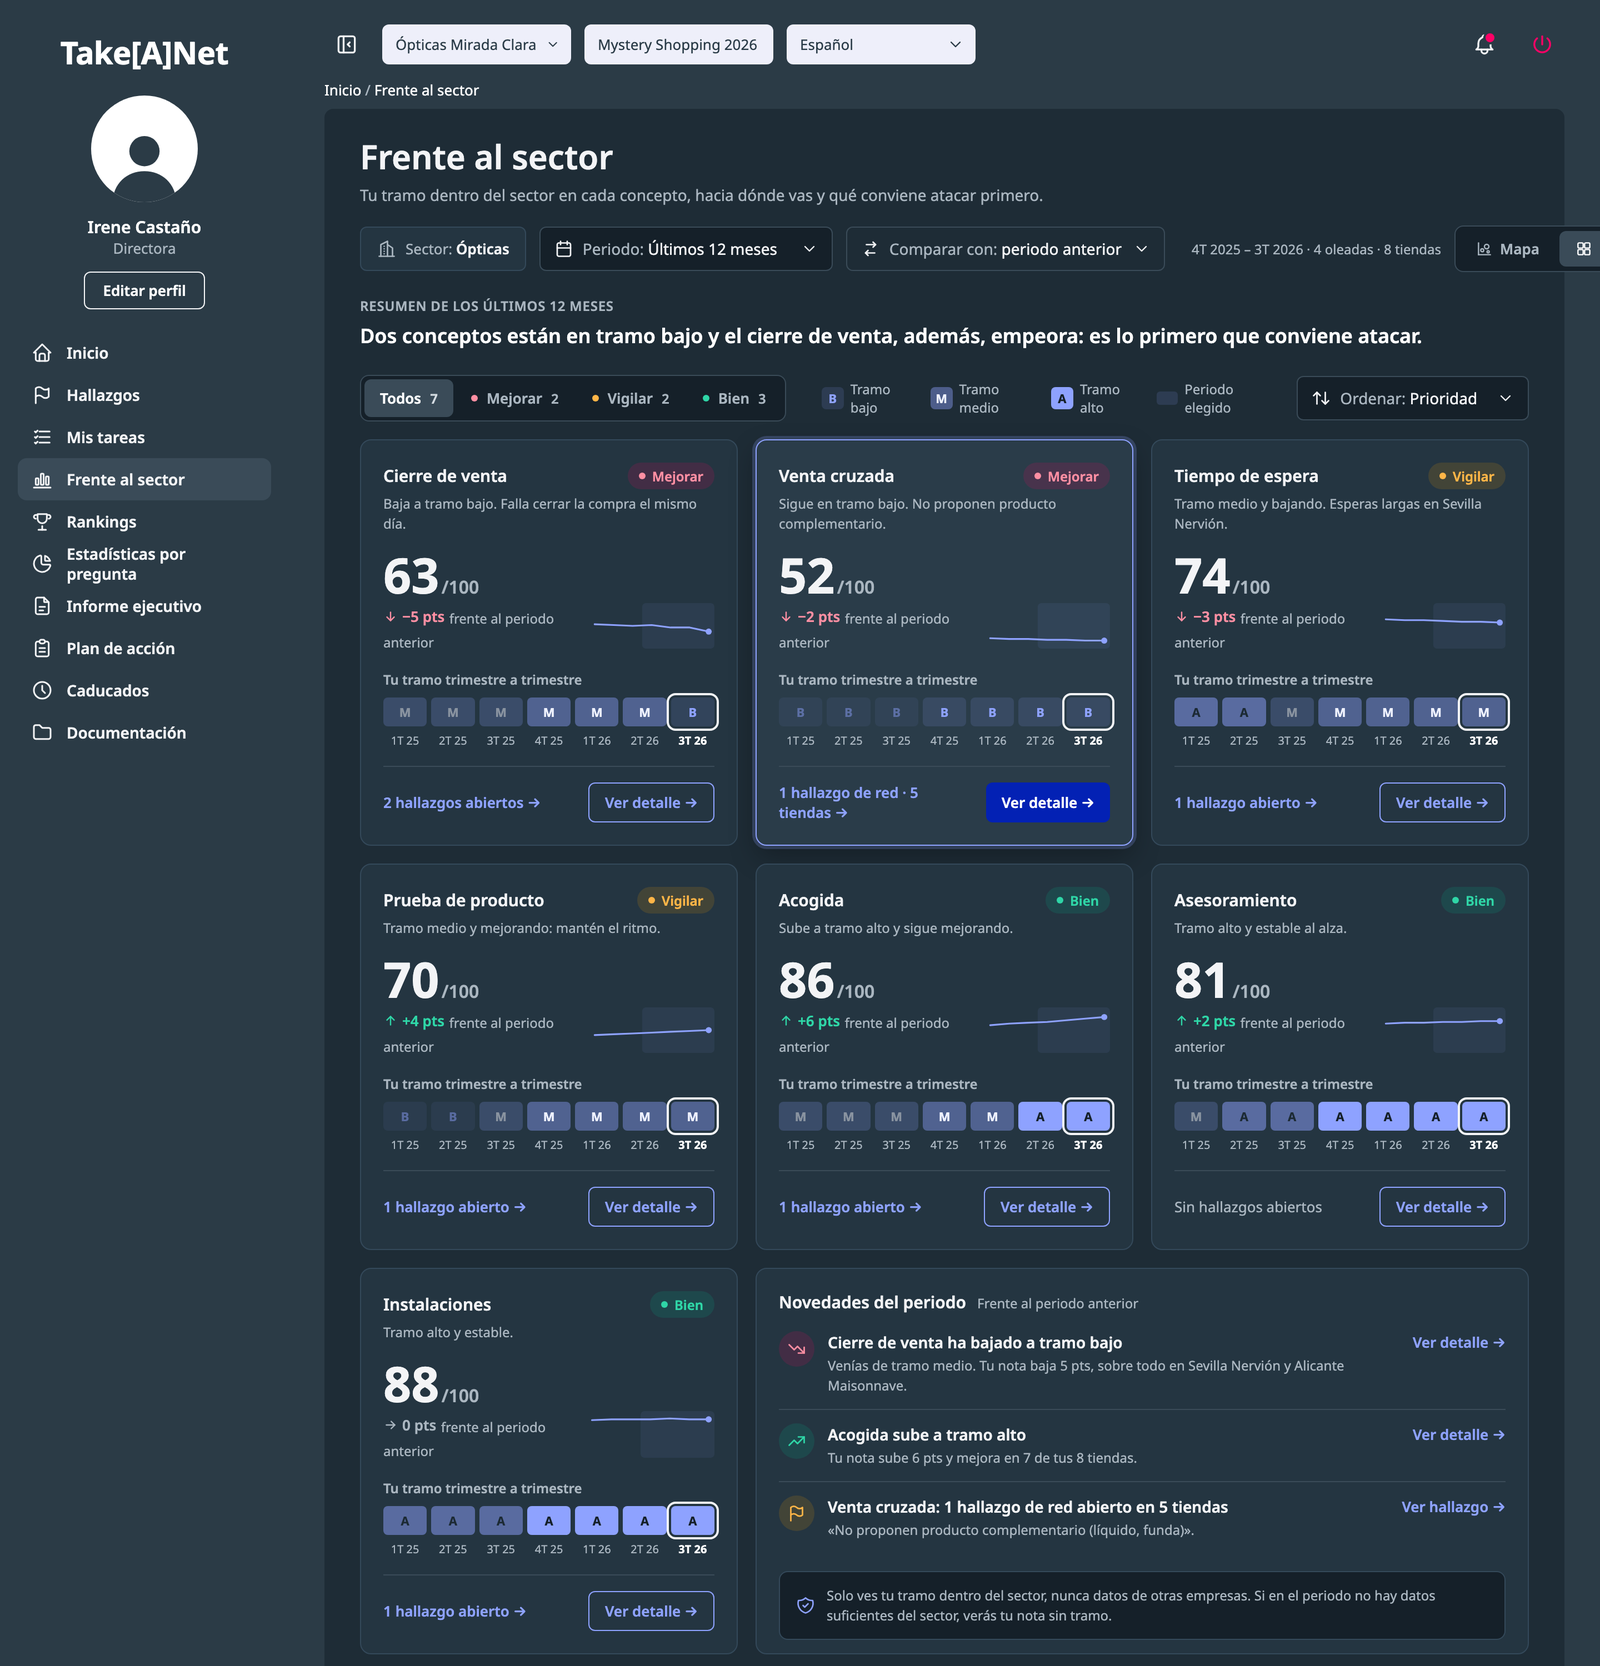
Task: Click down-trend icon of Cierre de venta news
Action: pos(796,1349)
